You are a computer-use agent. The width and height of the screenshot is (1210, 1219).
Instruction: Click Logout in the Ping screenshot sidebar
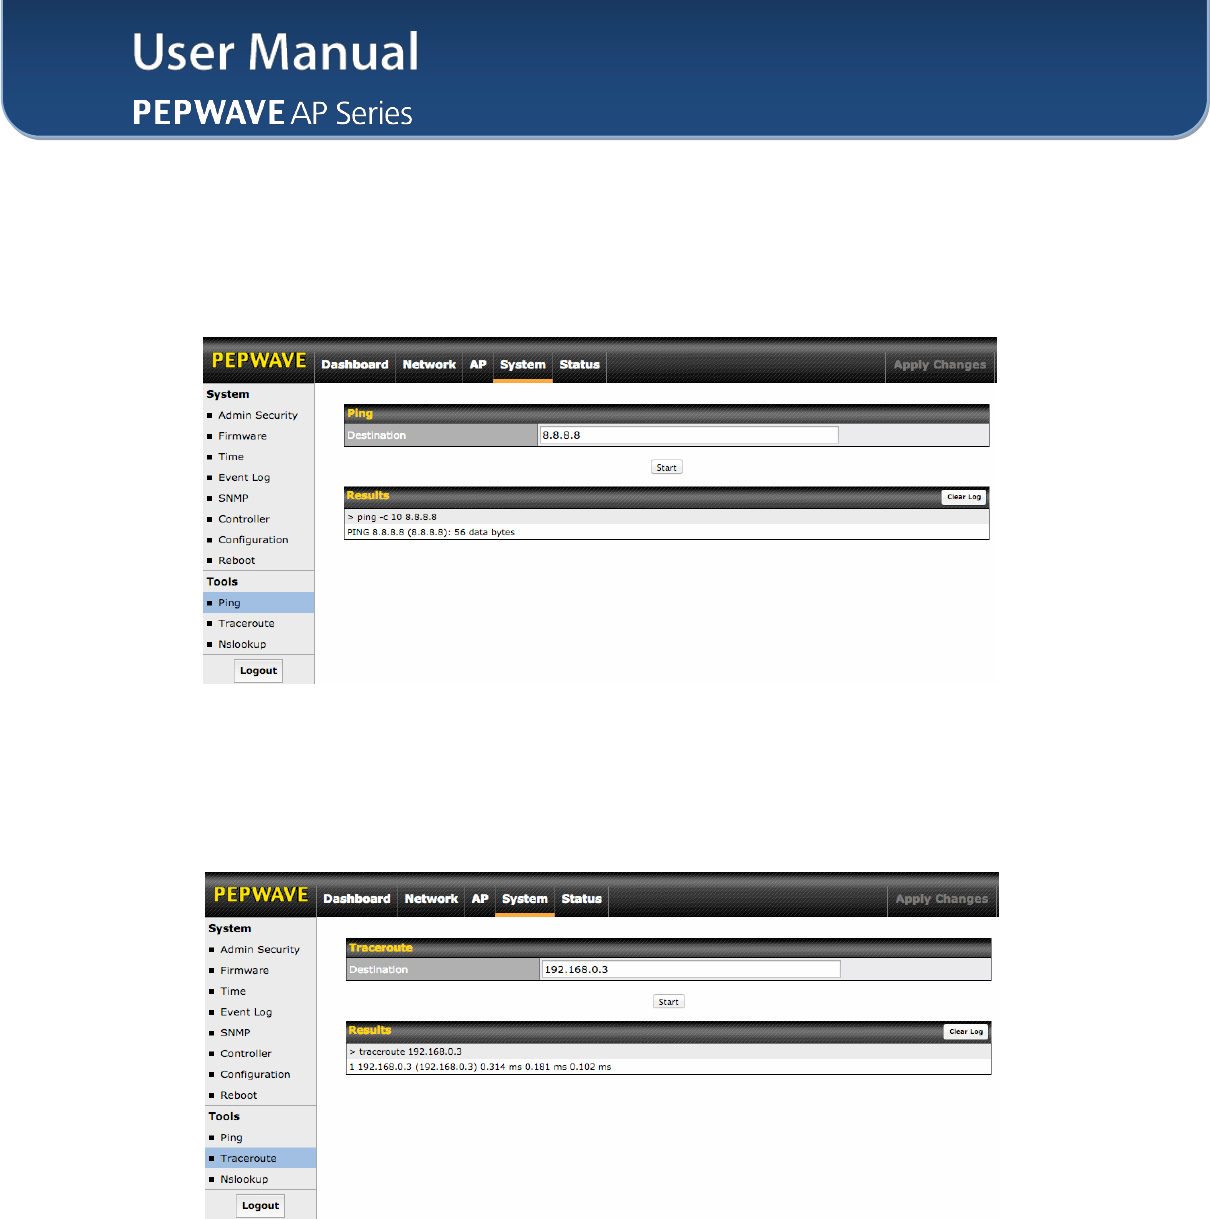[x=258, y=671]
